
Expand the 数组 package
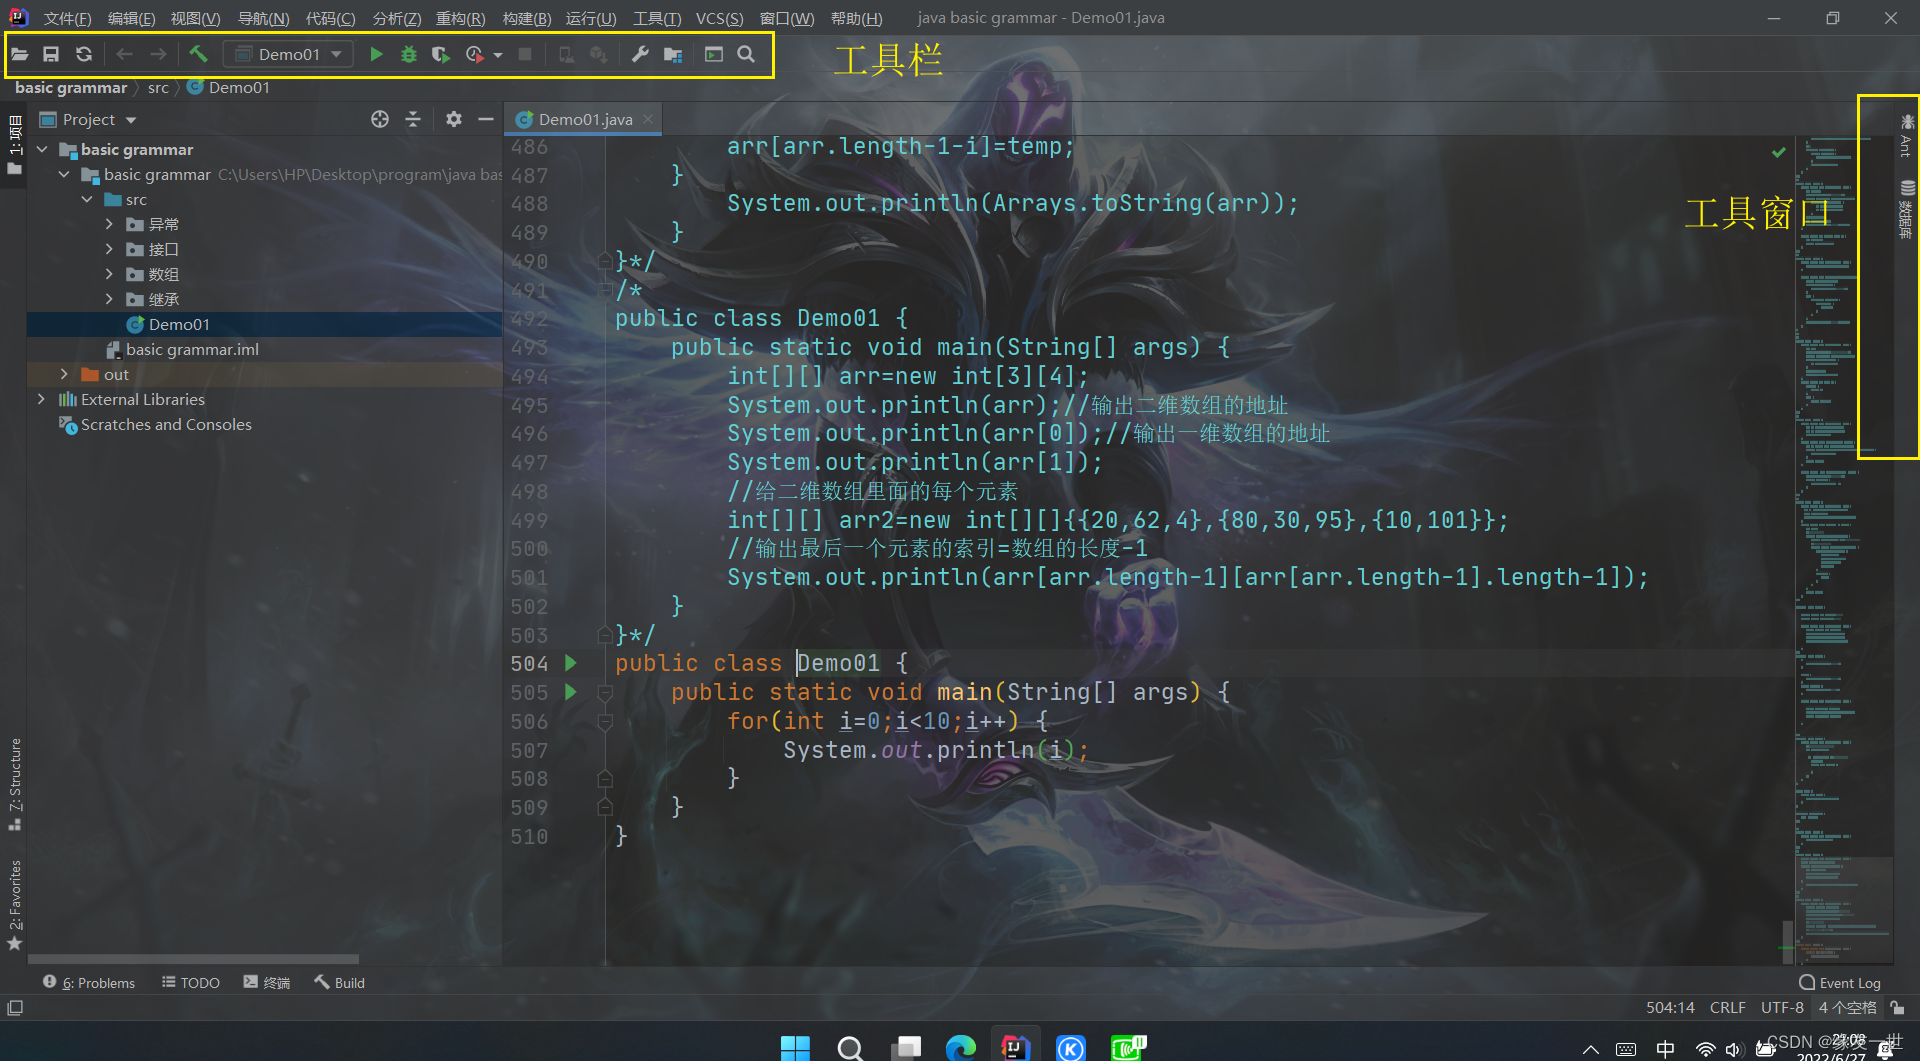pos(109,274)
